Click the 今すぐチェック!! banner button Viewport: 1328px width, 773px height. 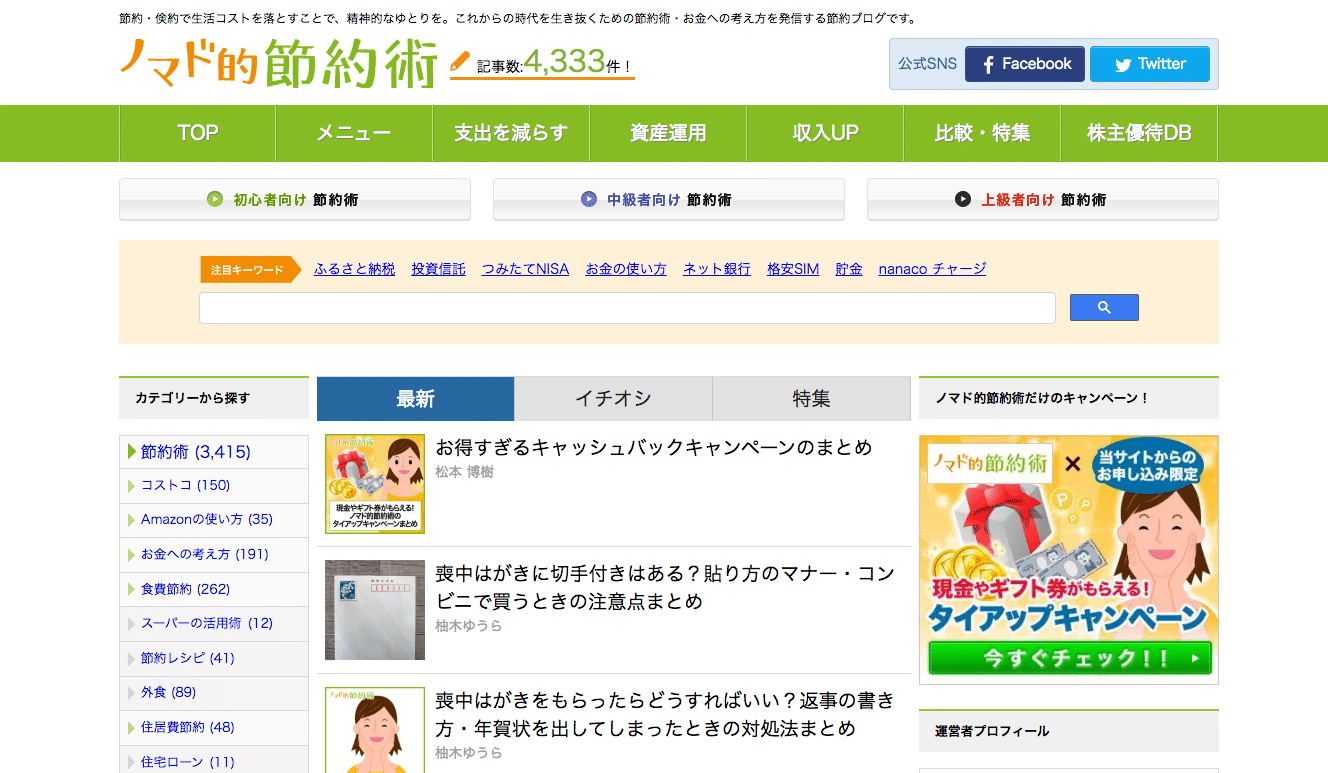(1069, 659)
